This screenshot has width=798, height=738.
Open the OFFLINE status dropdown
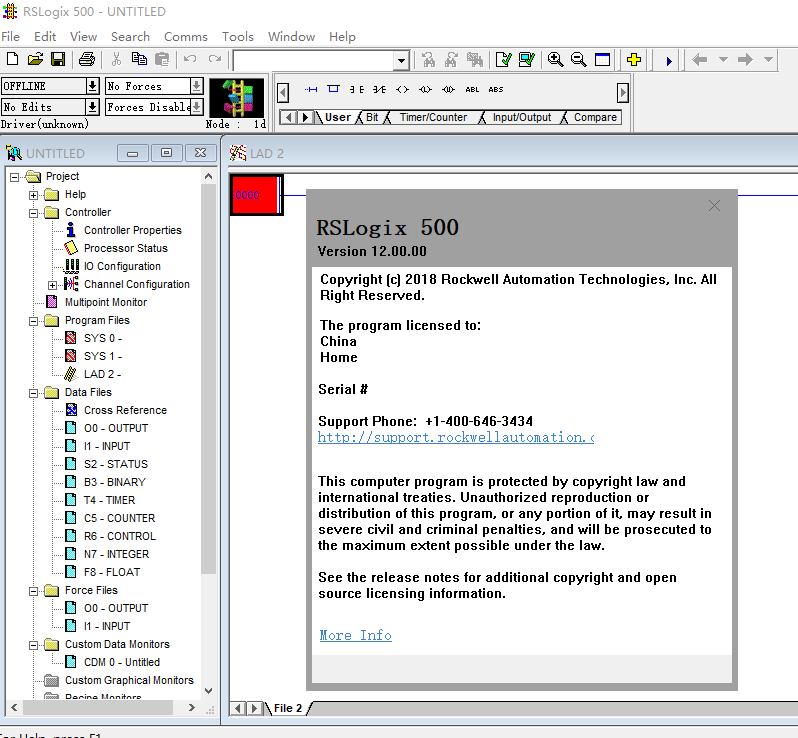click(x=92, y=87)
